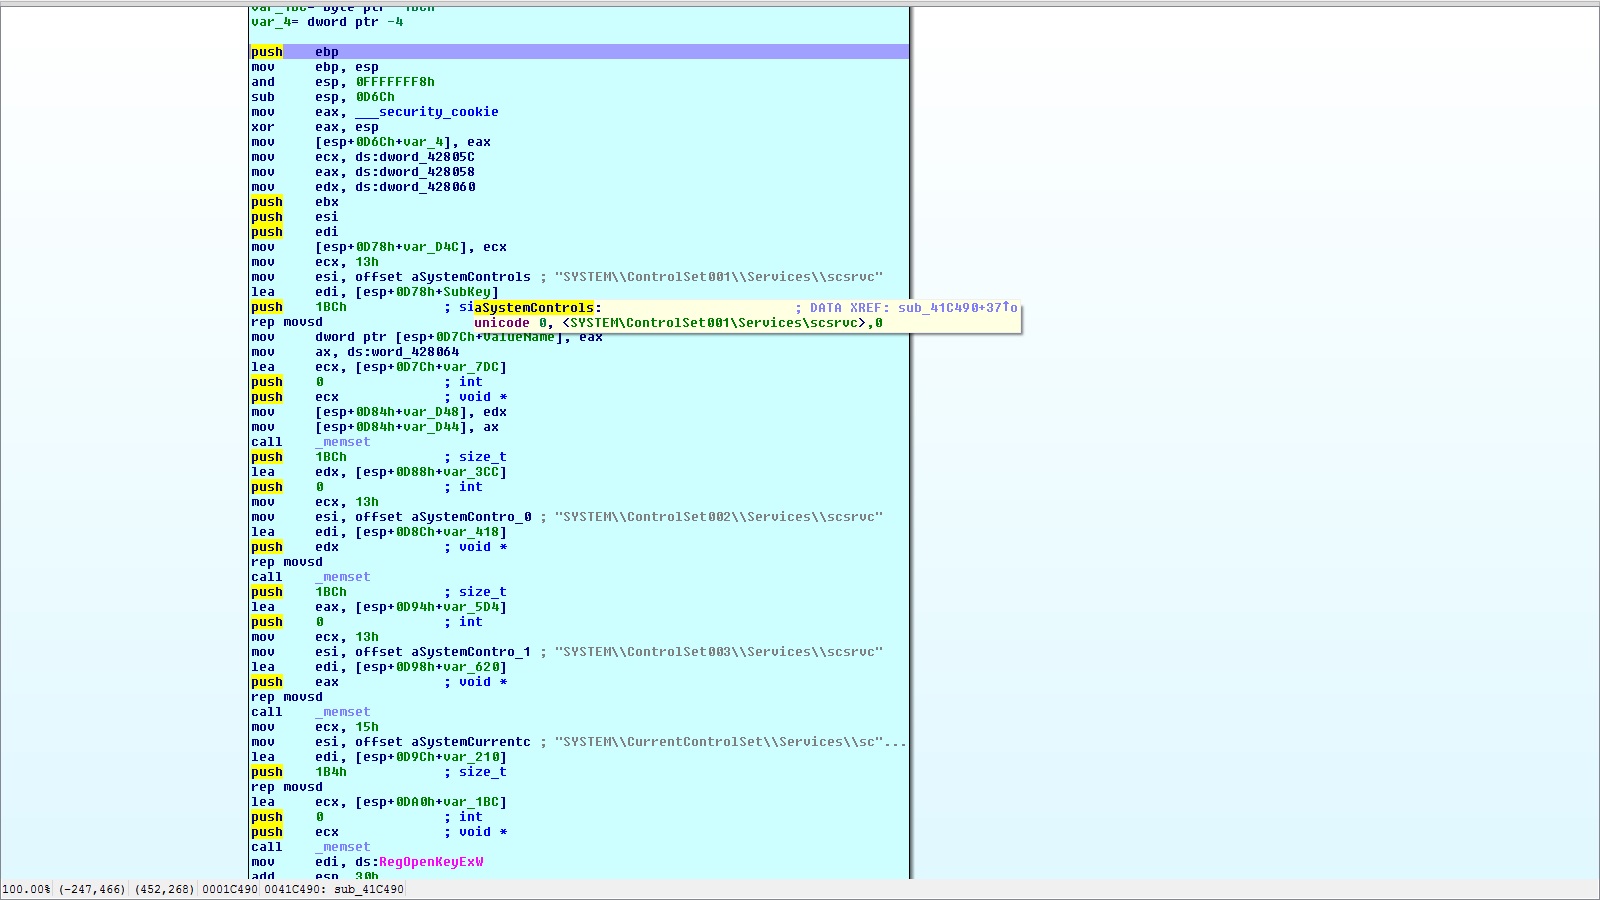Follow the word_428064 reference

click(419, 352)
